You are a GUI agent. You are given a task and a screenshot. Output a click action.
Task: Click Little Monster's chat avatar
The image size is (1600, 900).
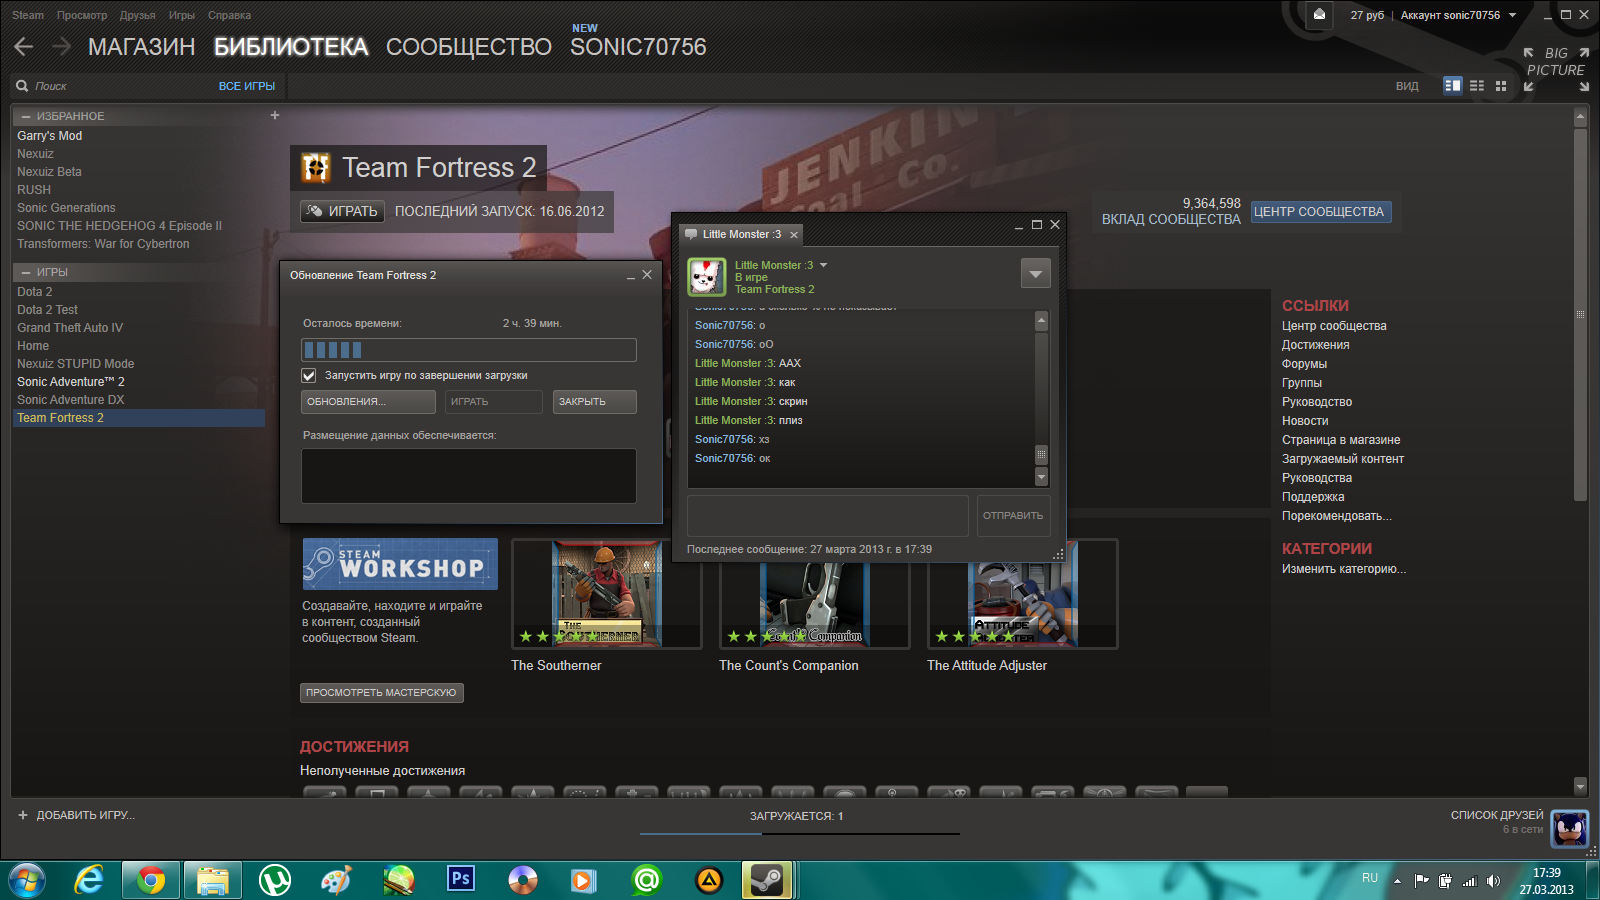click(x=707, y=277)
